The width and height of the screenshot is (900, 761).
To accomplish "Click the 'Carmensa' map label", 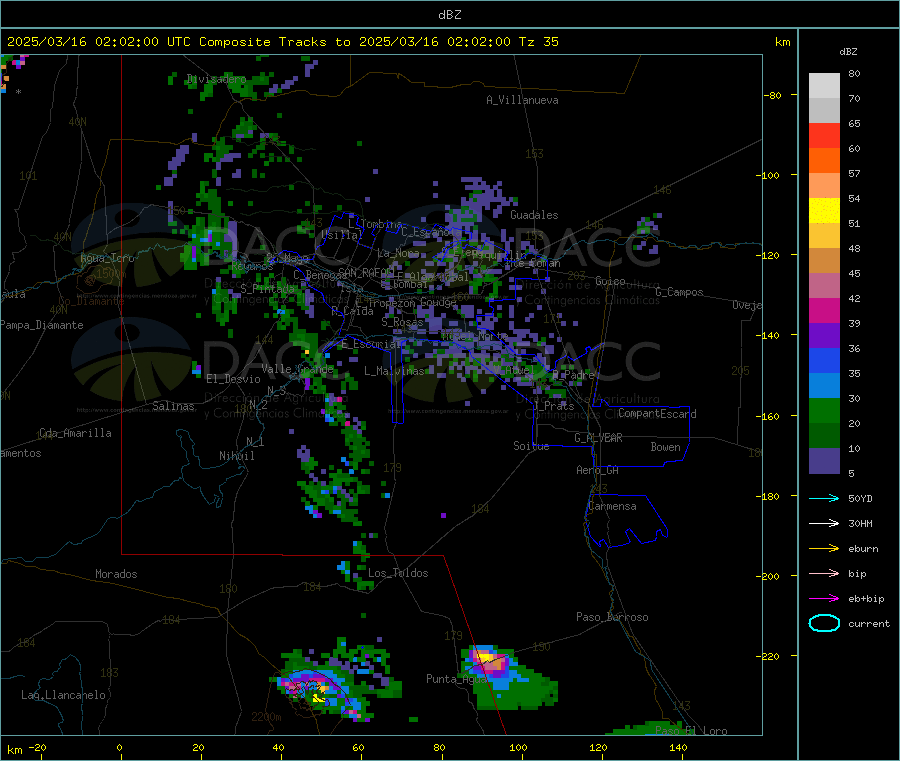I will click(612, 506).
